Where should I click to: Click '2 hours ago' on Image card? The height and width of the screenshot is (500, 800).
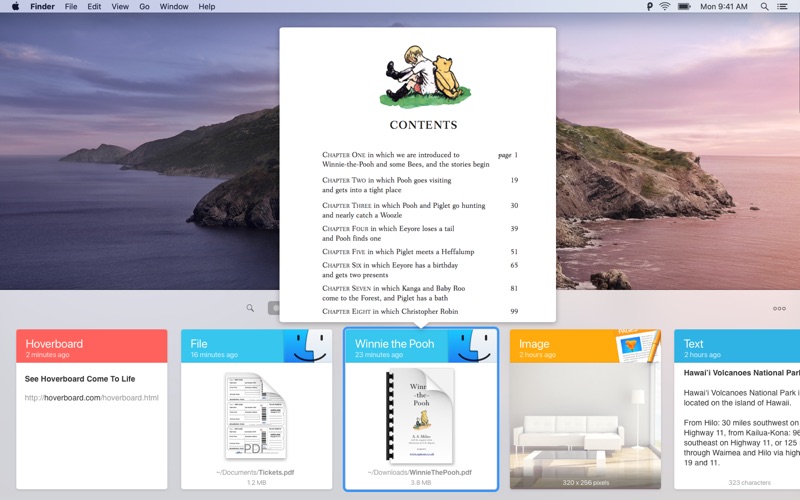pos(537,355)
